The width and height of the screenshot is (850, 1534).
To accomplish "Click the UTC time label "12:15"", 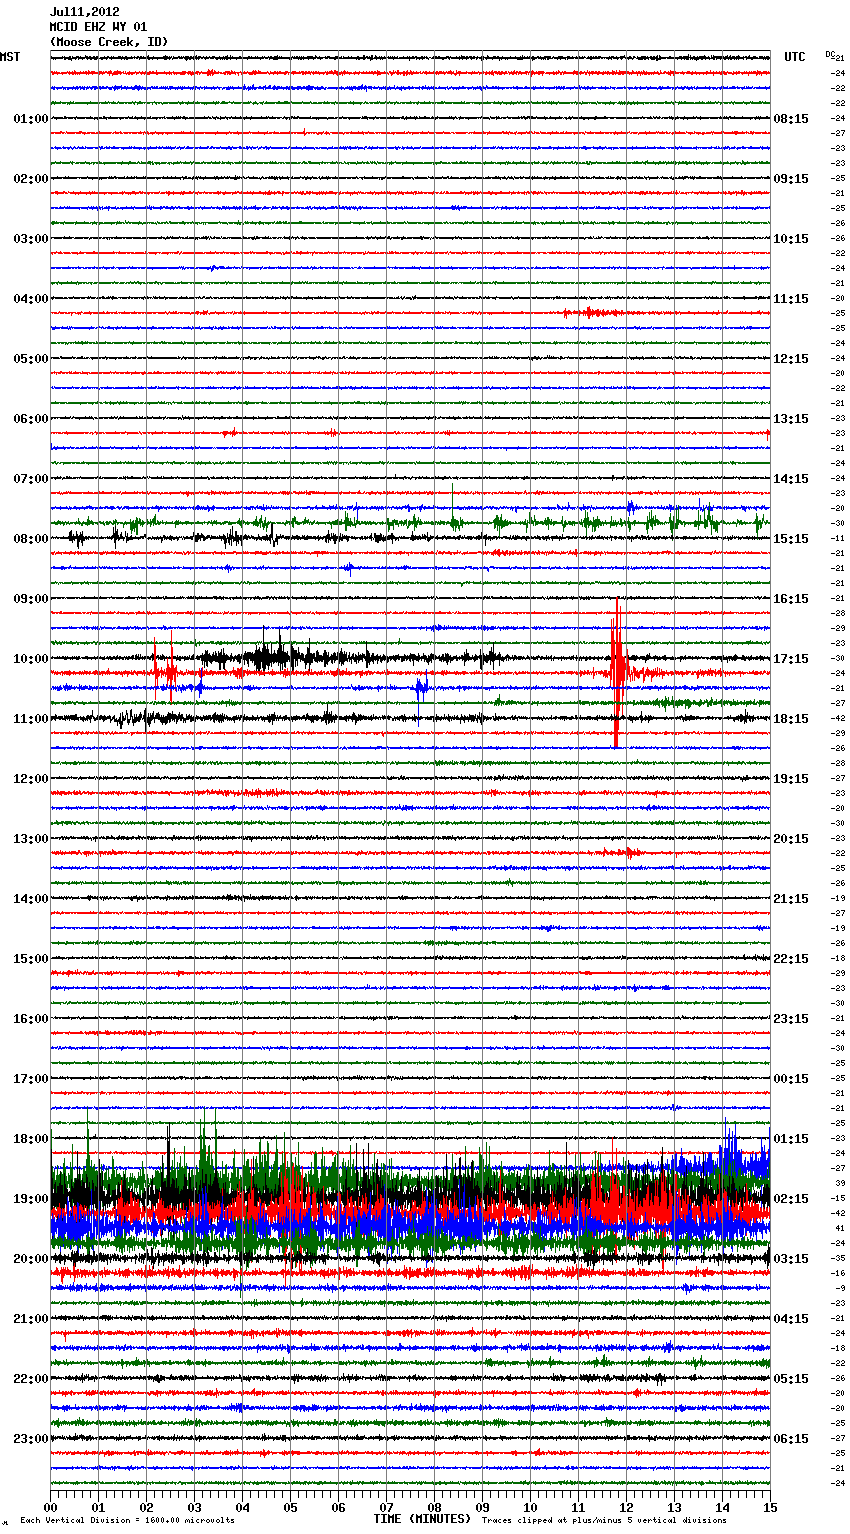I will (x=791, y=359).
